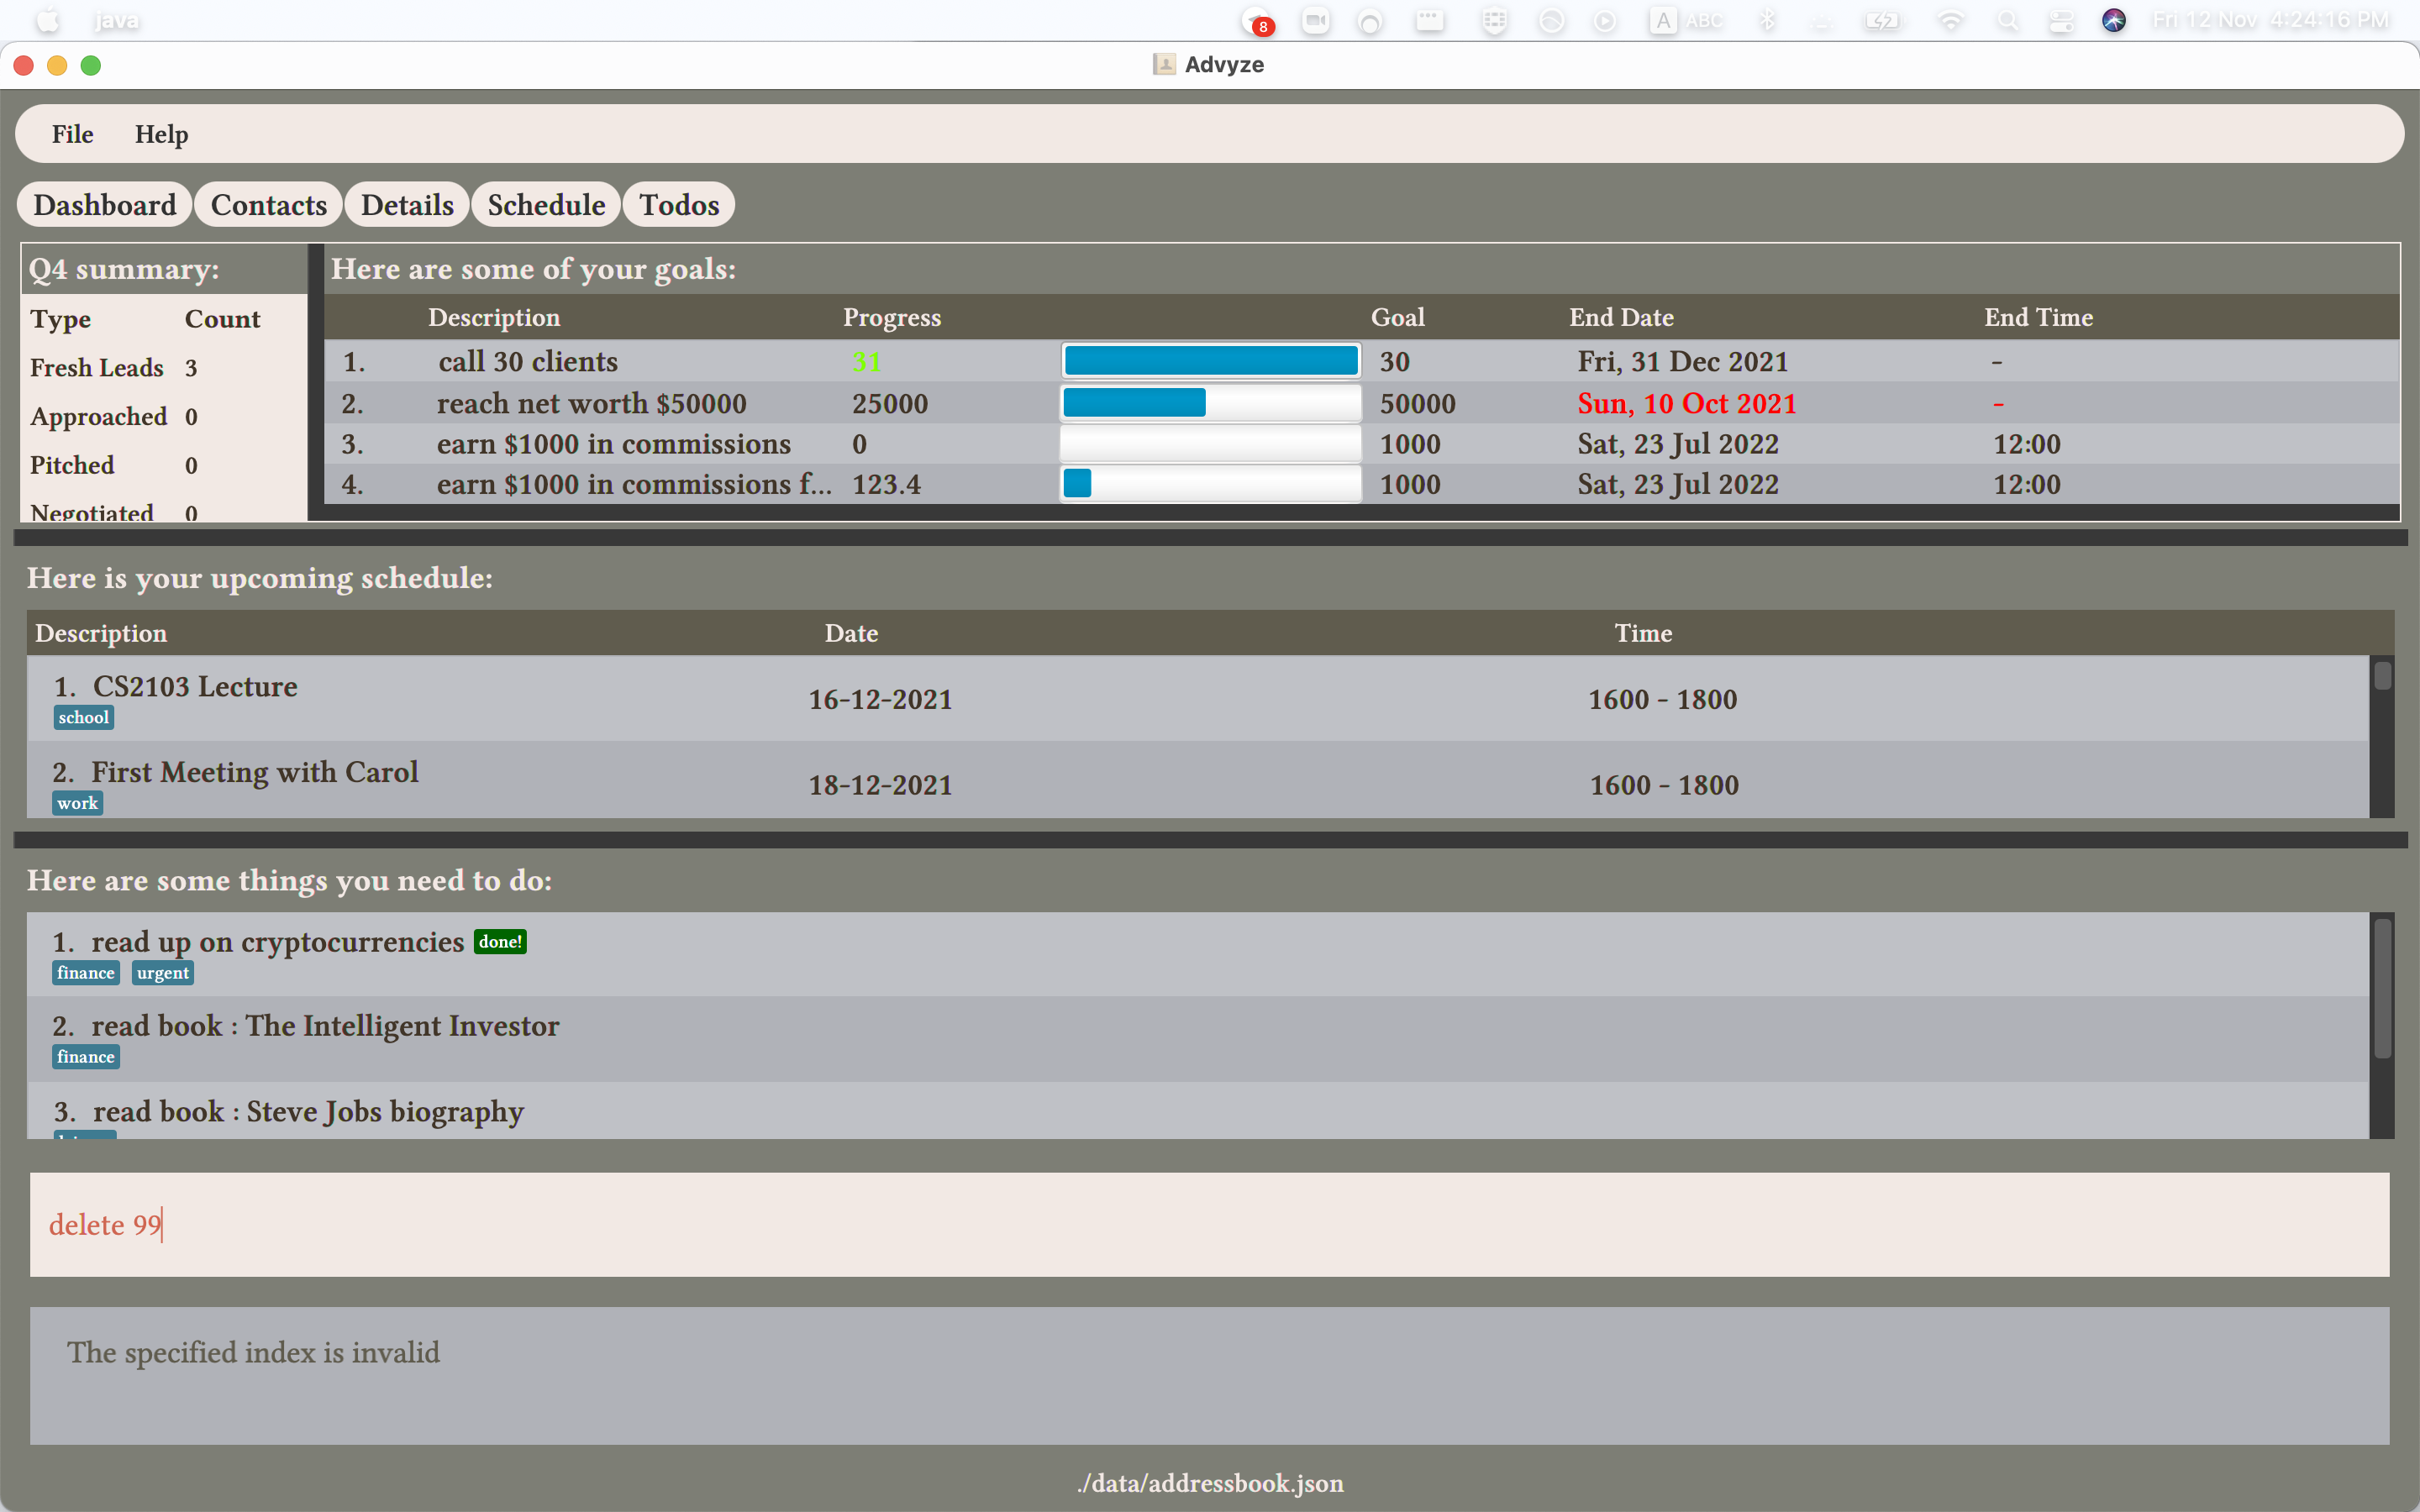Image resolution: width=2420 pixels, height=1512 pixels.
Task: Open the Details tab
Action: tap(407, 205)
